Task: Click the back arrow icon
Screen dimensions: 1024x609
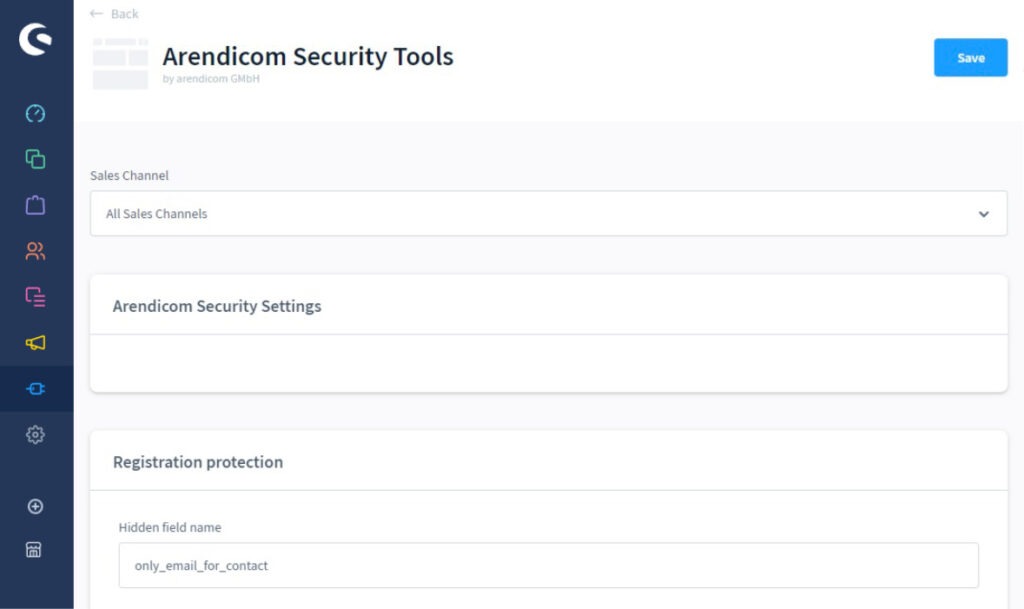Action: [96, 14]
